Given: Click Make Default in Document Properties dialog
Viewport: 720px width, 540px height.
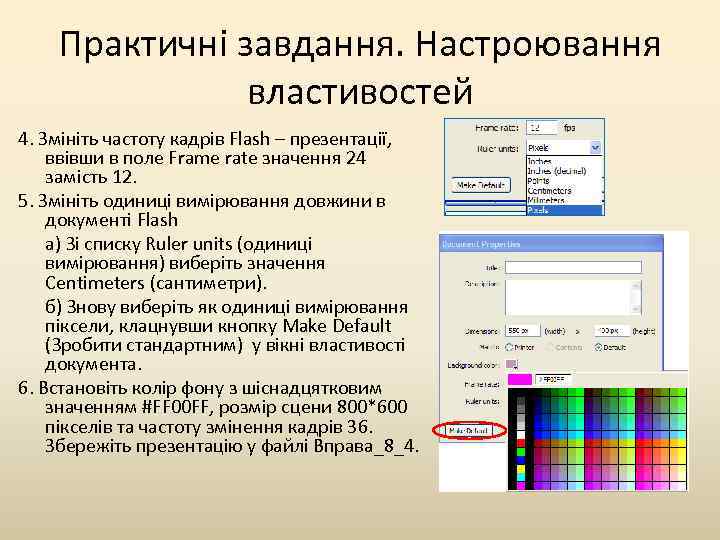Looking at the screenshot, I should coord(468,431).
